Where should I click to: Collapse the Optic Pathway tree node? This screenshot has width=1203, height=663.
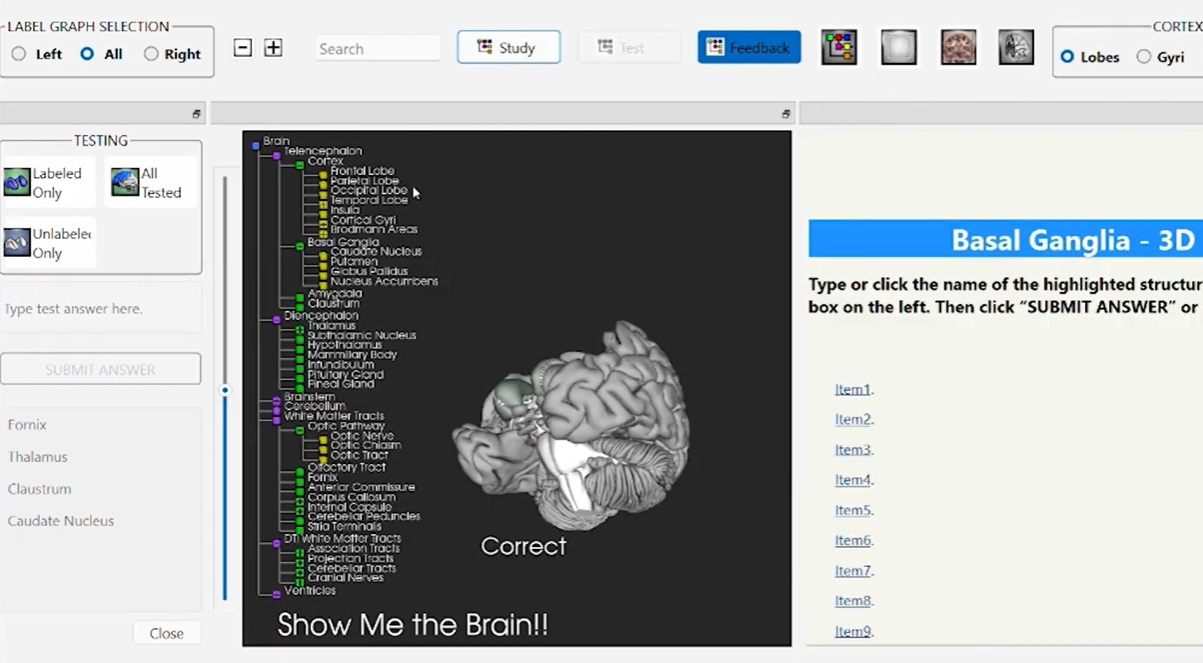(x=300, y=430)
